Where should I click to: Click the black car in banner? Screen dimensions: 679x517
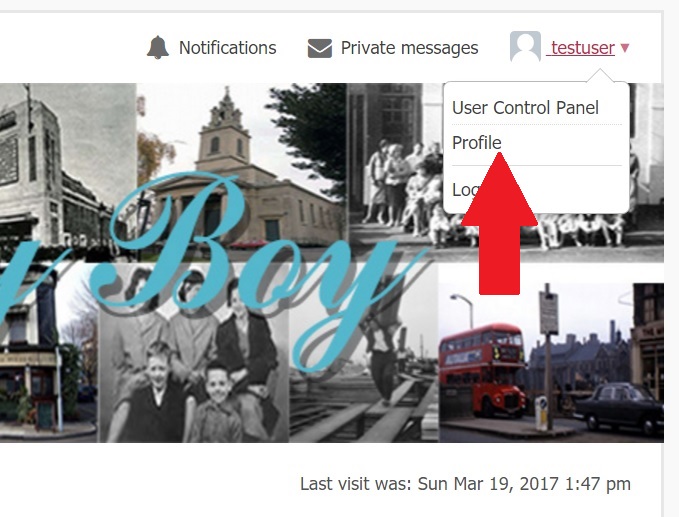tap(619, 407)
